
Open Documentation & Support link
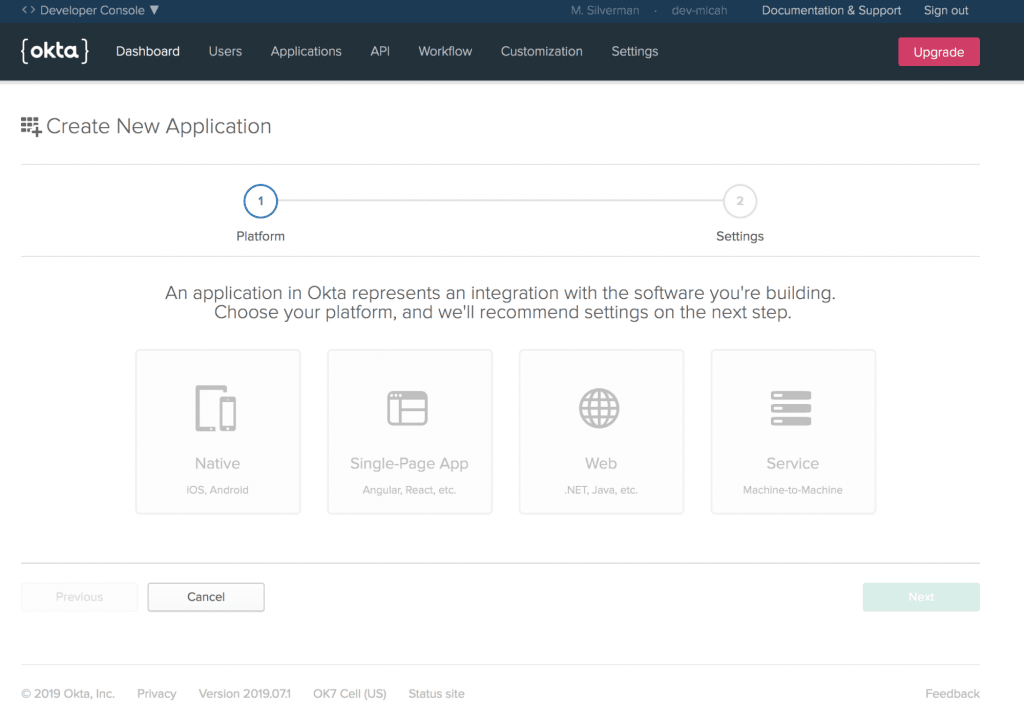831,10
